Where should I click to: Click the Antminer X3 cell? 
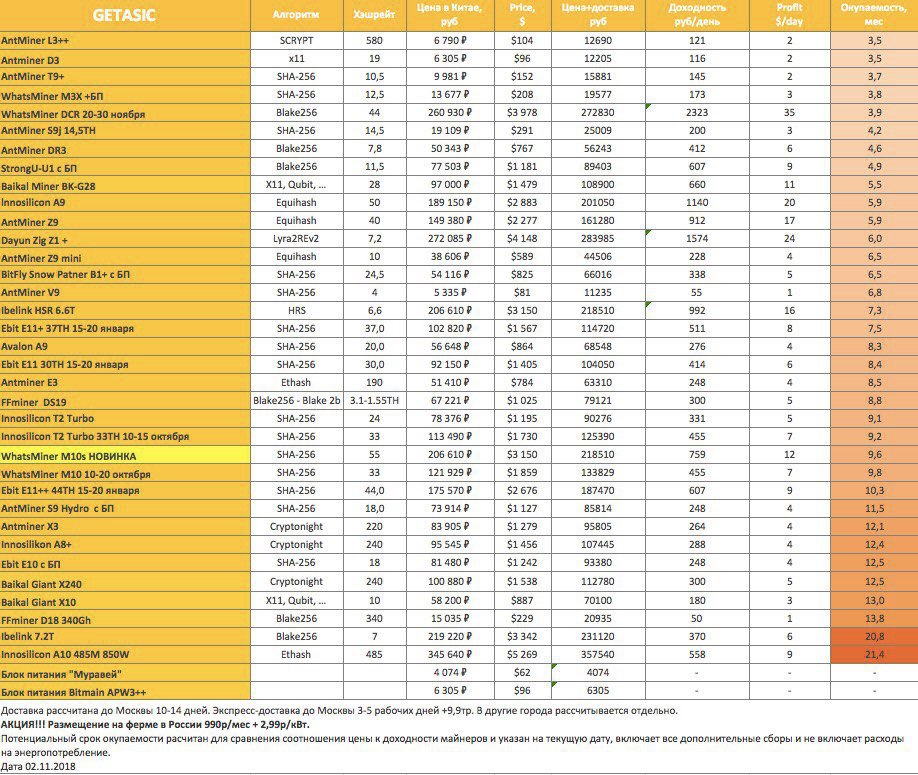(125, 527)
